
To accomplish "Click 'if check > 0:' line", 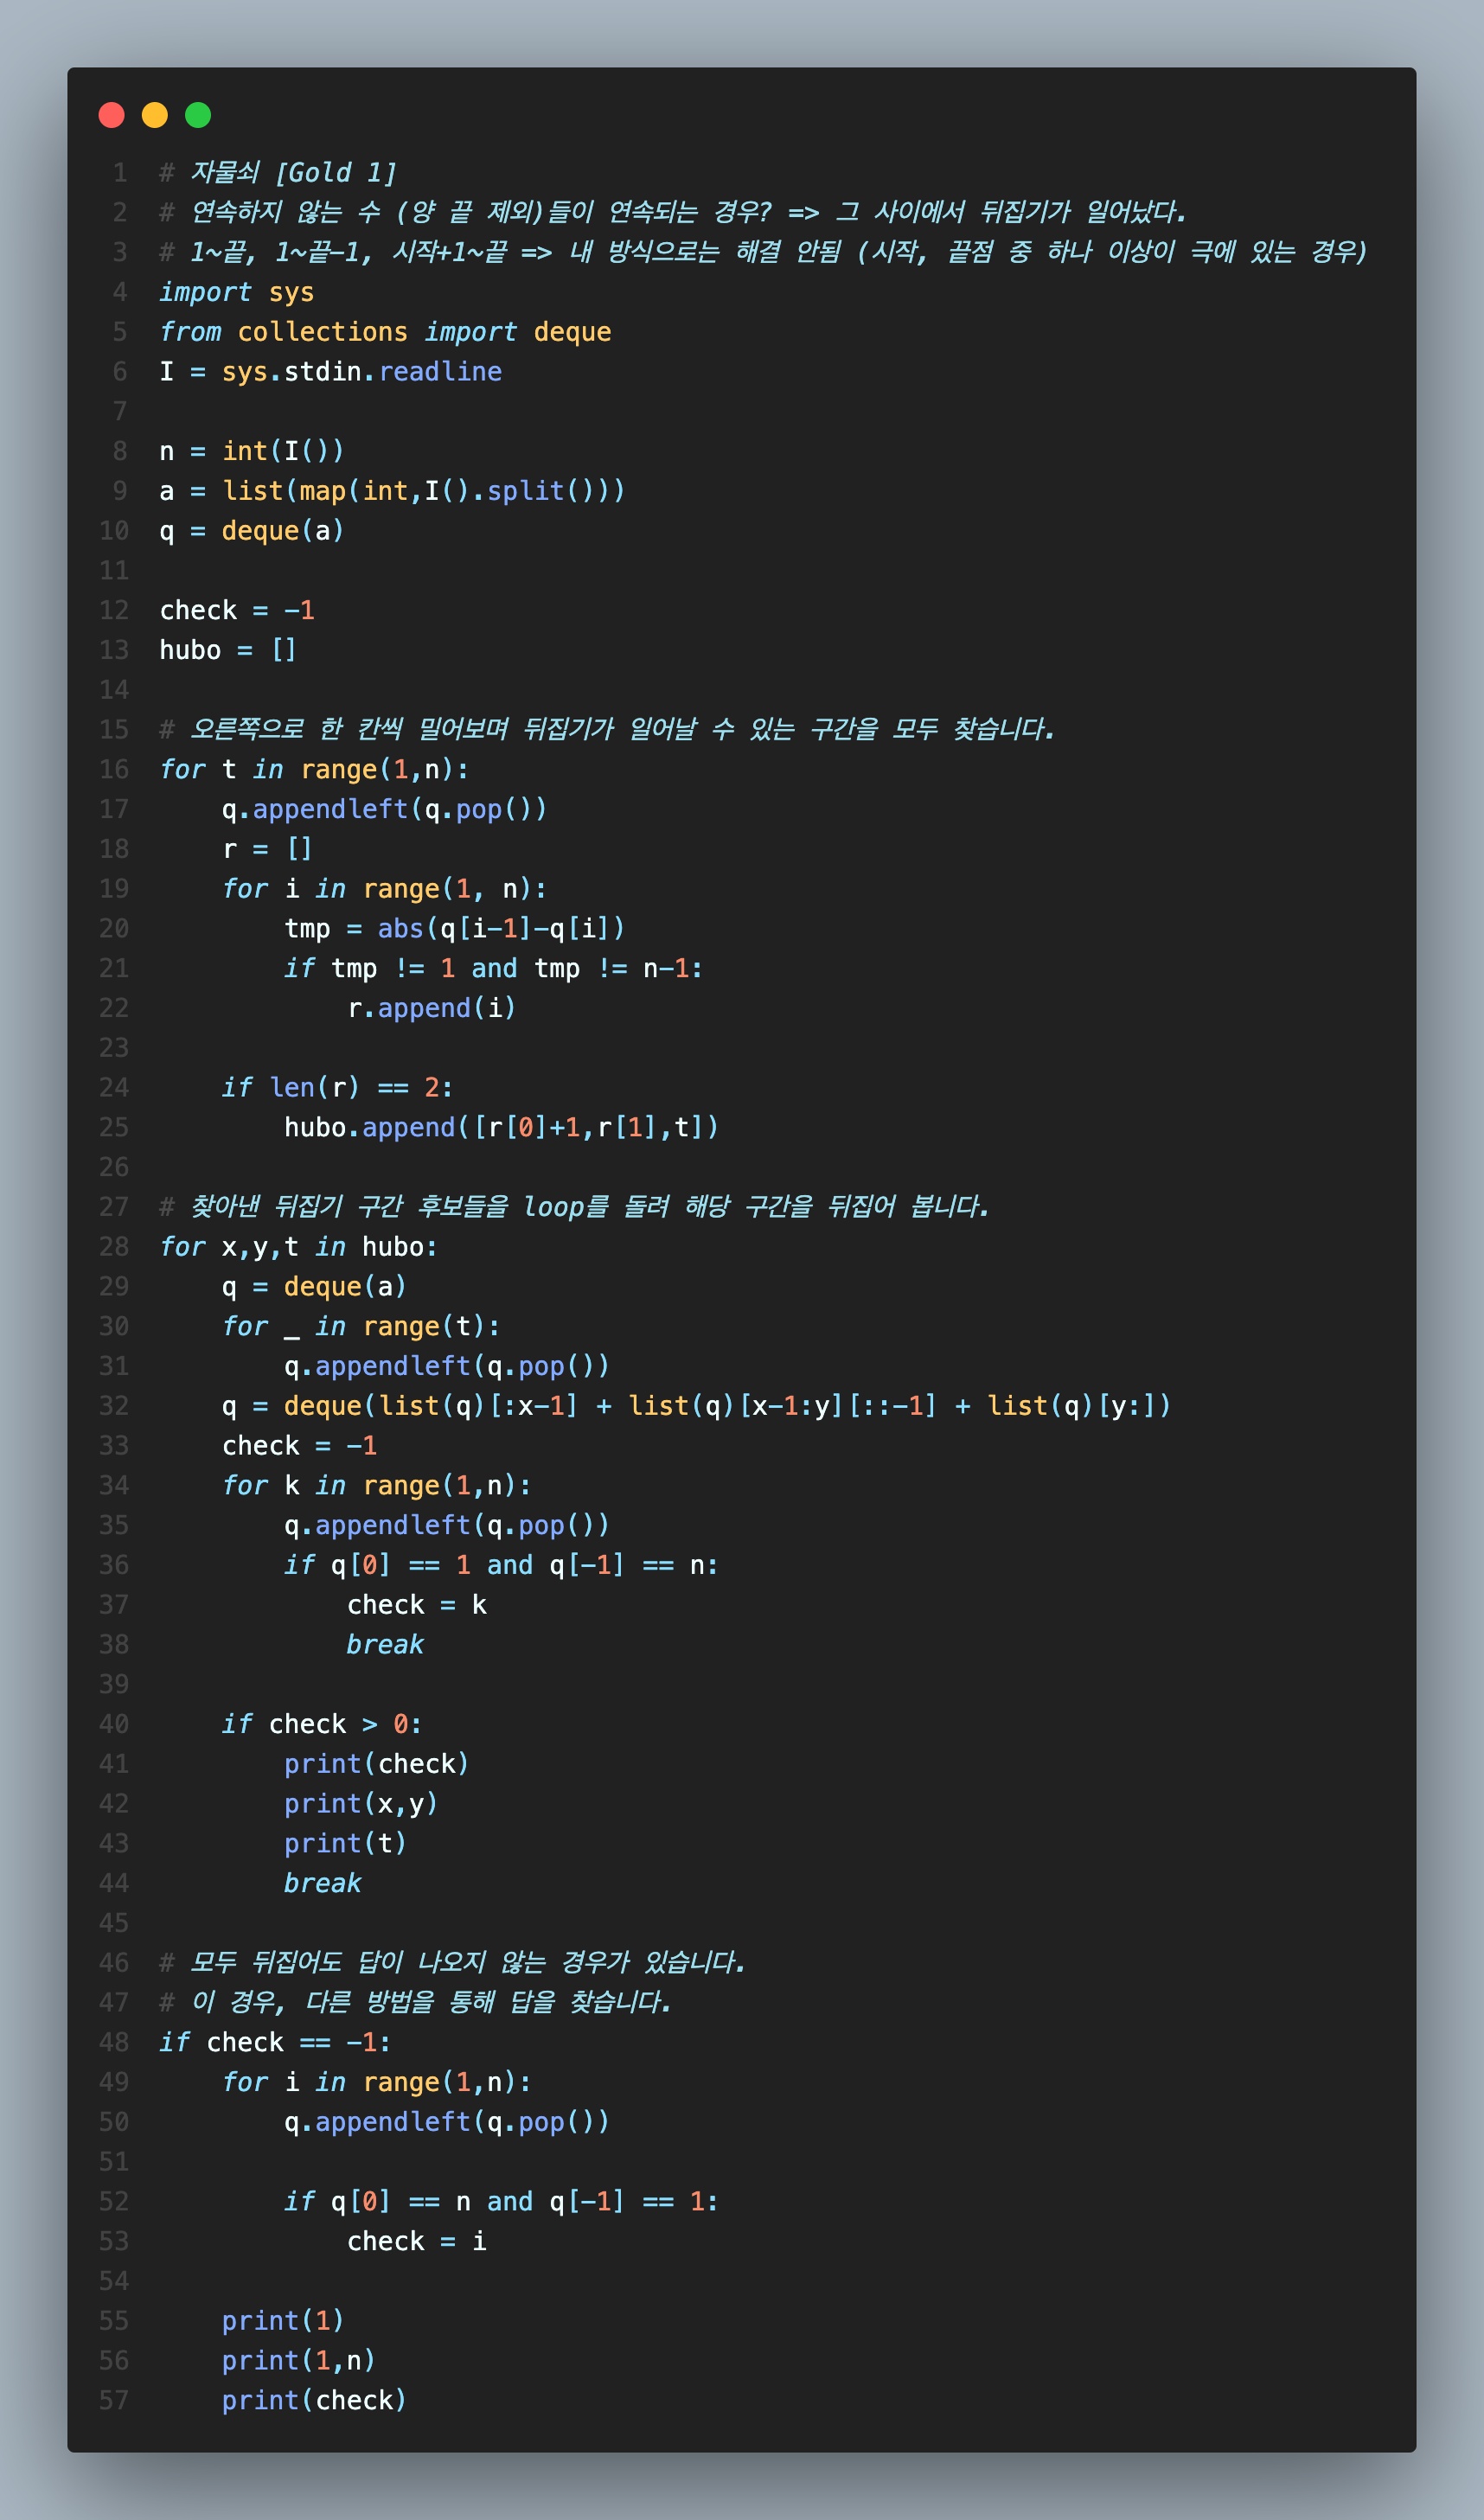I will (x=322, y=1724).
